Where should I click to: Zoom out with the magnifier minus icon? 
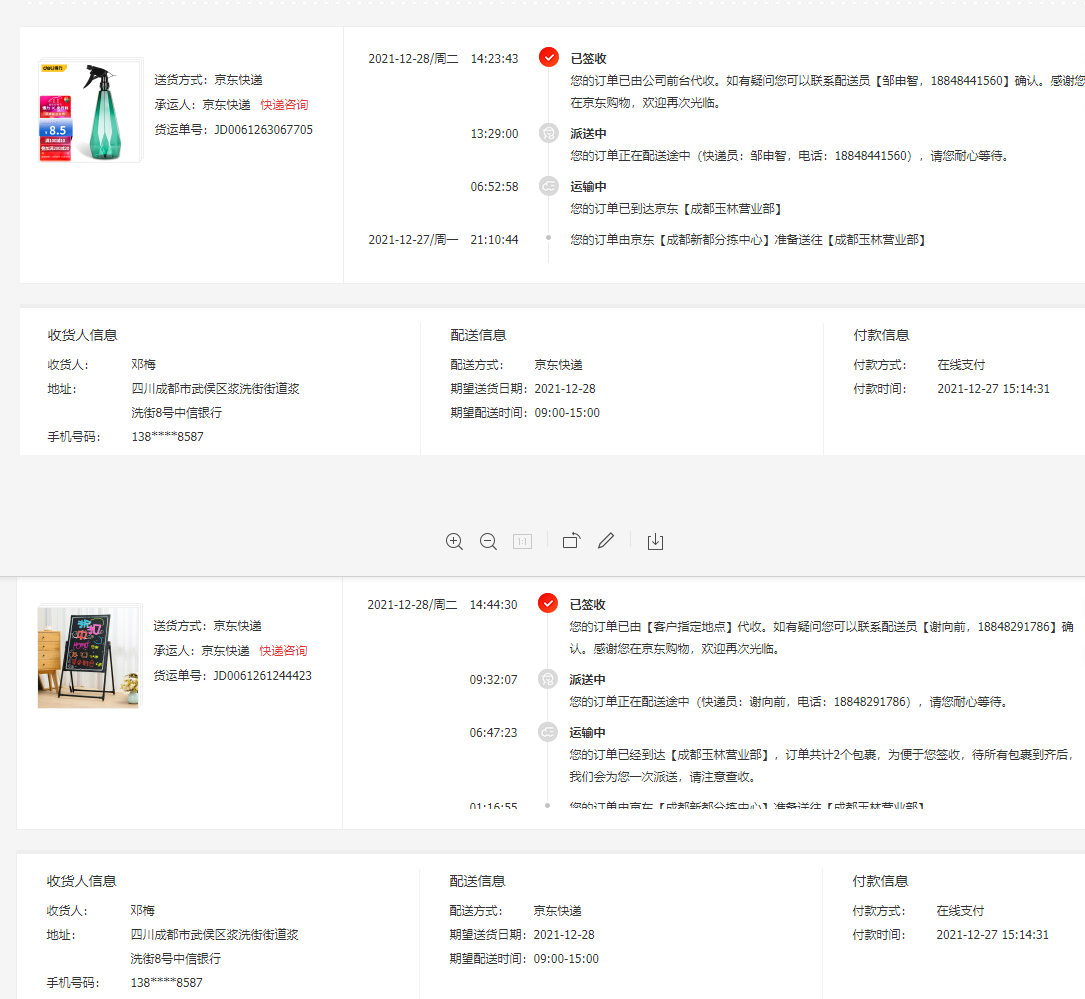pos(488,541)
